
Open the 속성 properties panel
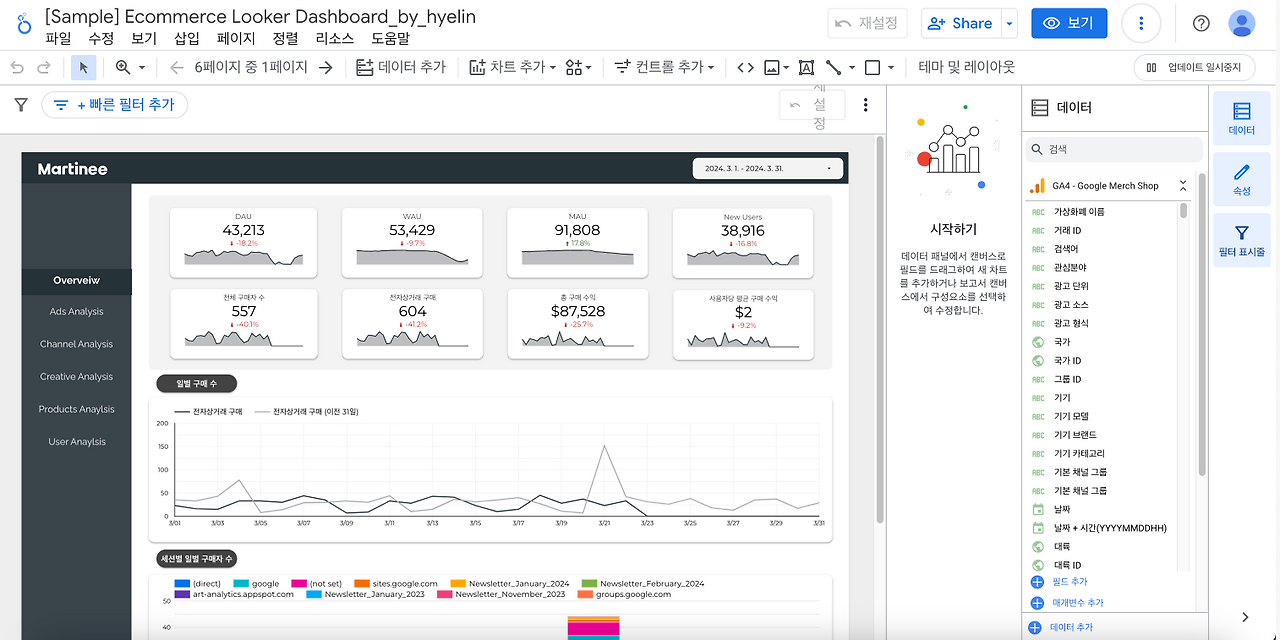point(1242,179)
